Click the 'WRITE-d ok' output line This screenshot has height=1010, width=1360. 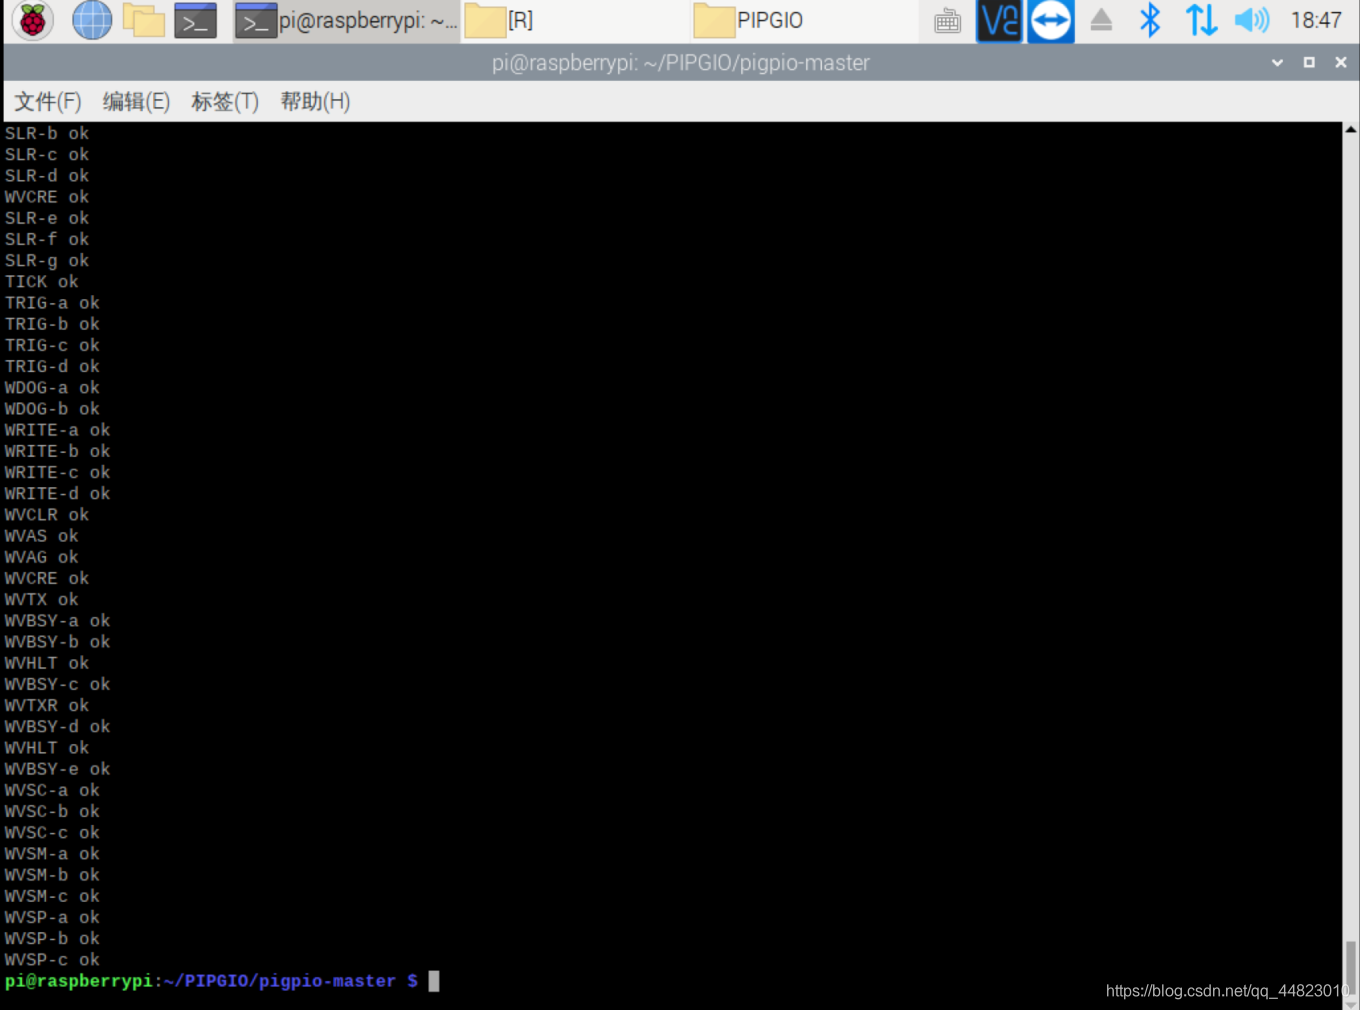pyautogui.click(x=57, y=494)
